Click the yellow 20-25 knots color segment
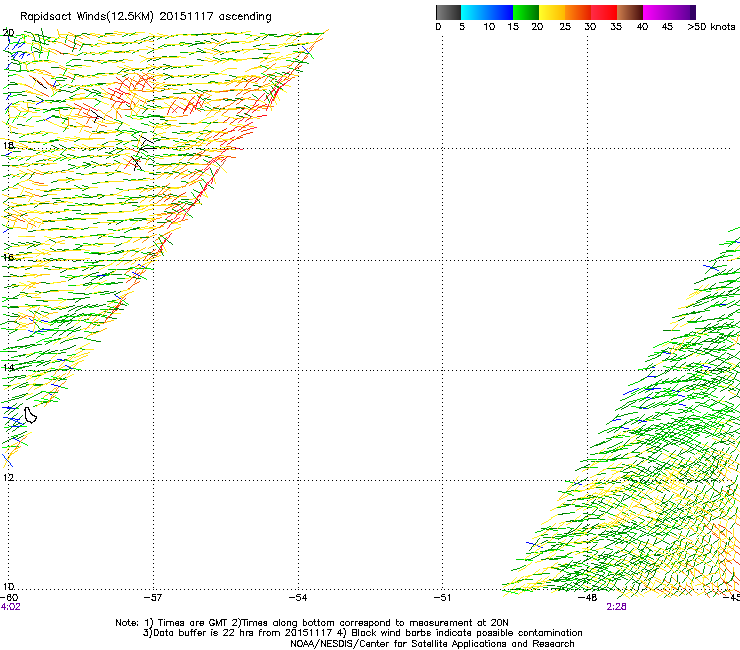Image resolution: width=740 pixels, height=650 pixels. [x=552, y=12]
